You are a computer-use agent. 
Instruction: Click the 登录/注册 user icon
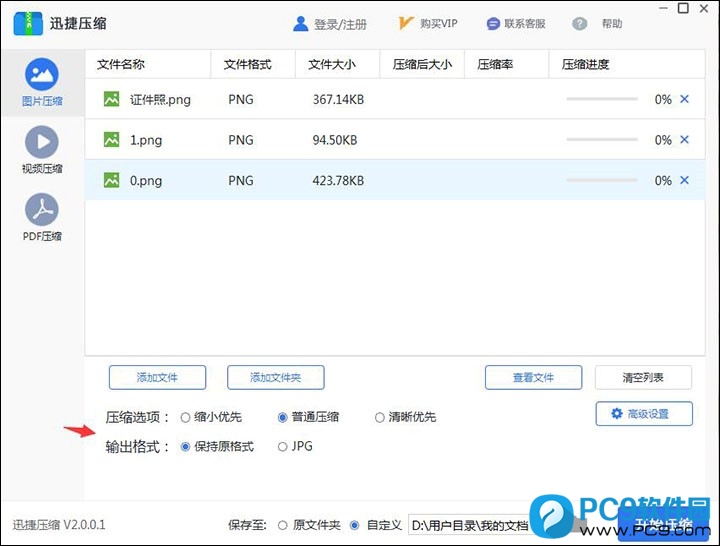pyautogui.click(x=302, y=24)
